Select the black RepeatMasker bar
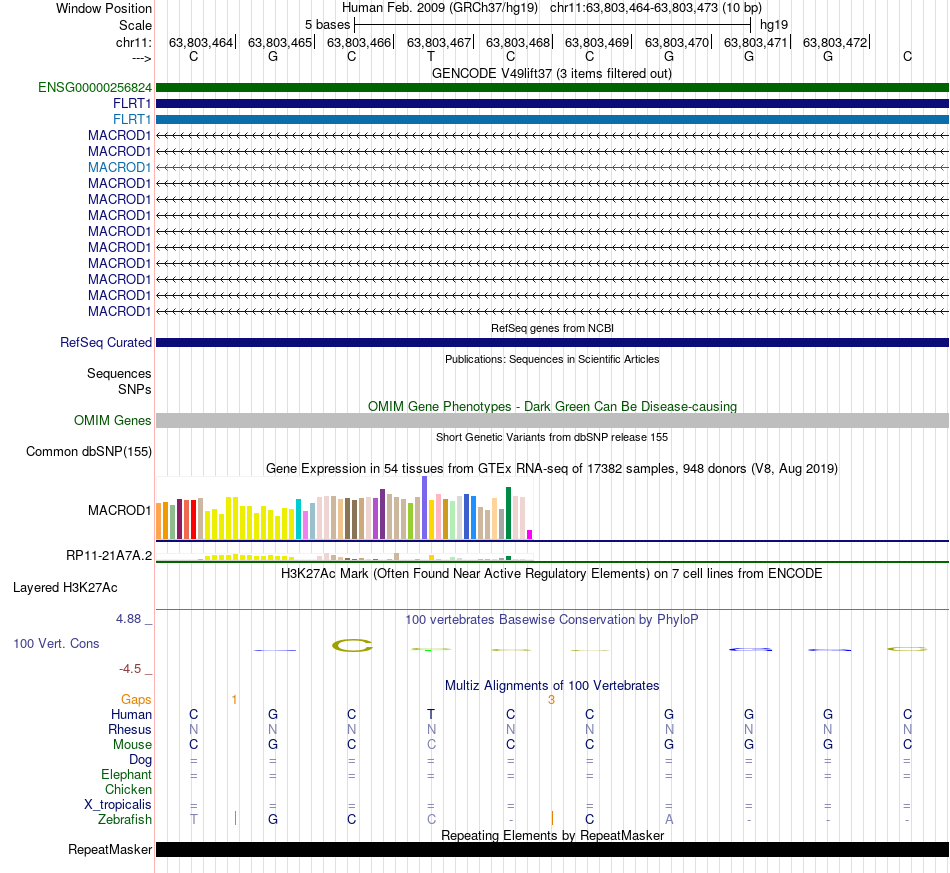The width and height of the screenshot is (950, 873). tap(553, 849)
